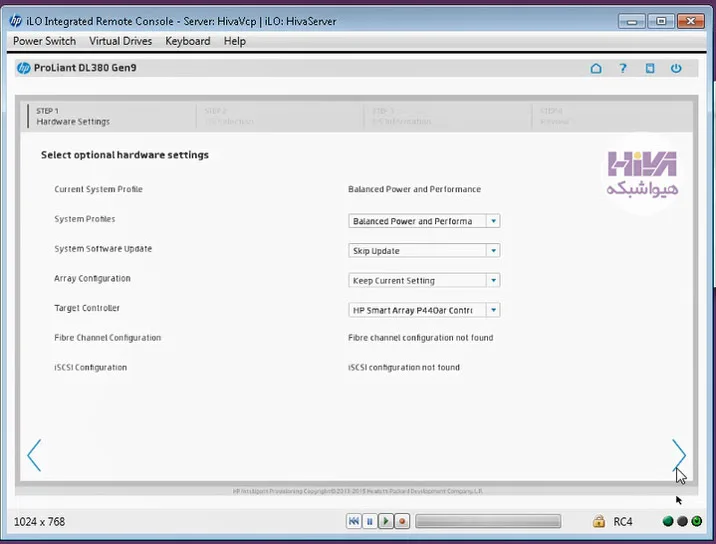Play the console recording
Screen dimensions: 716x544
[386, 521]
